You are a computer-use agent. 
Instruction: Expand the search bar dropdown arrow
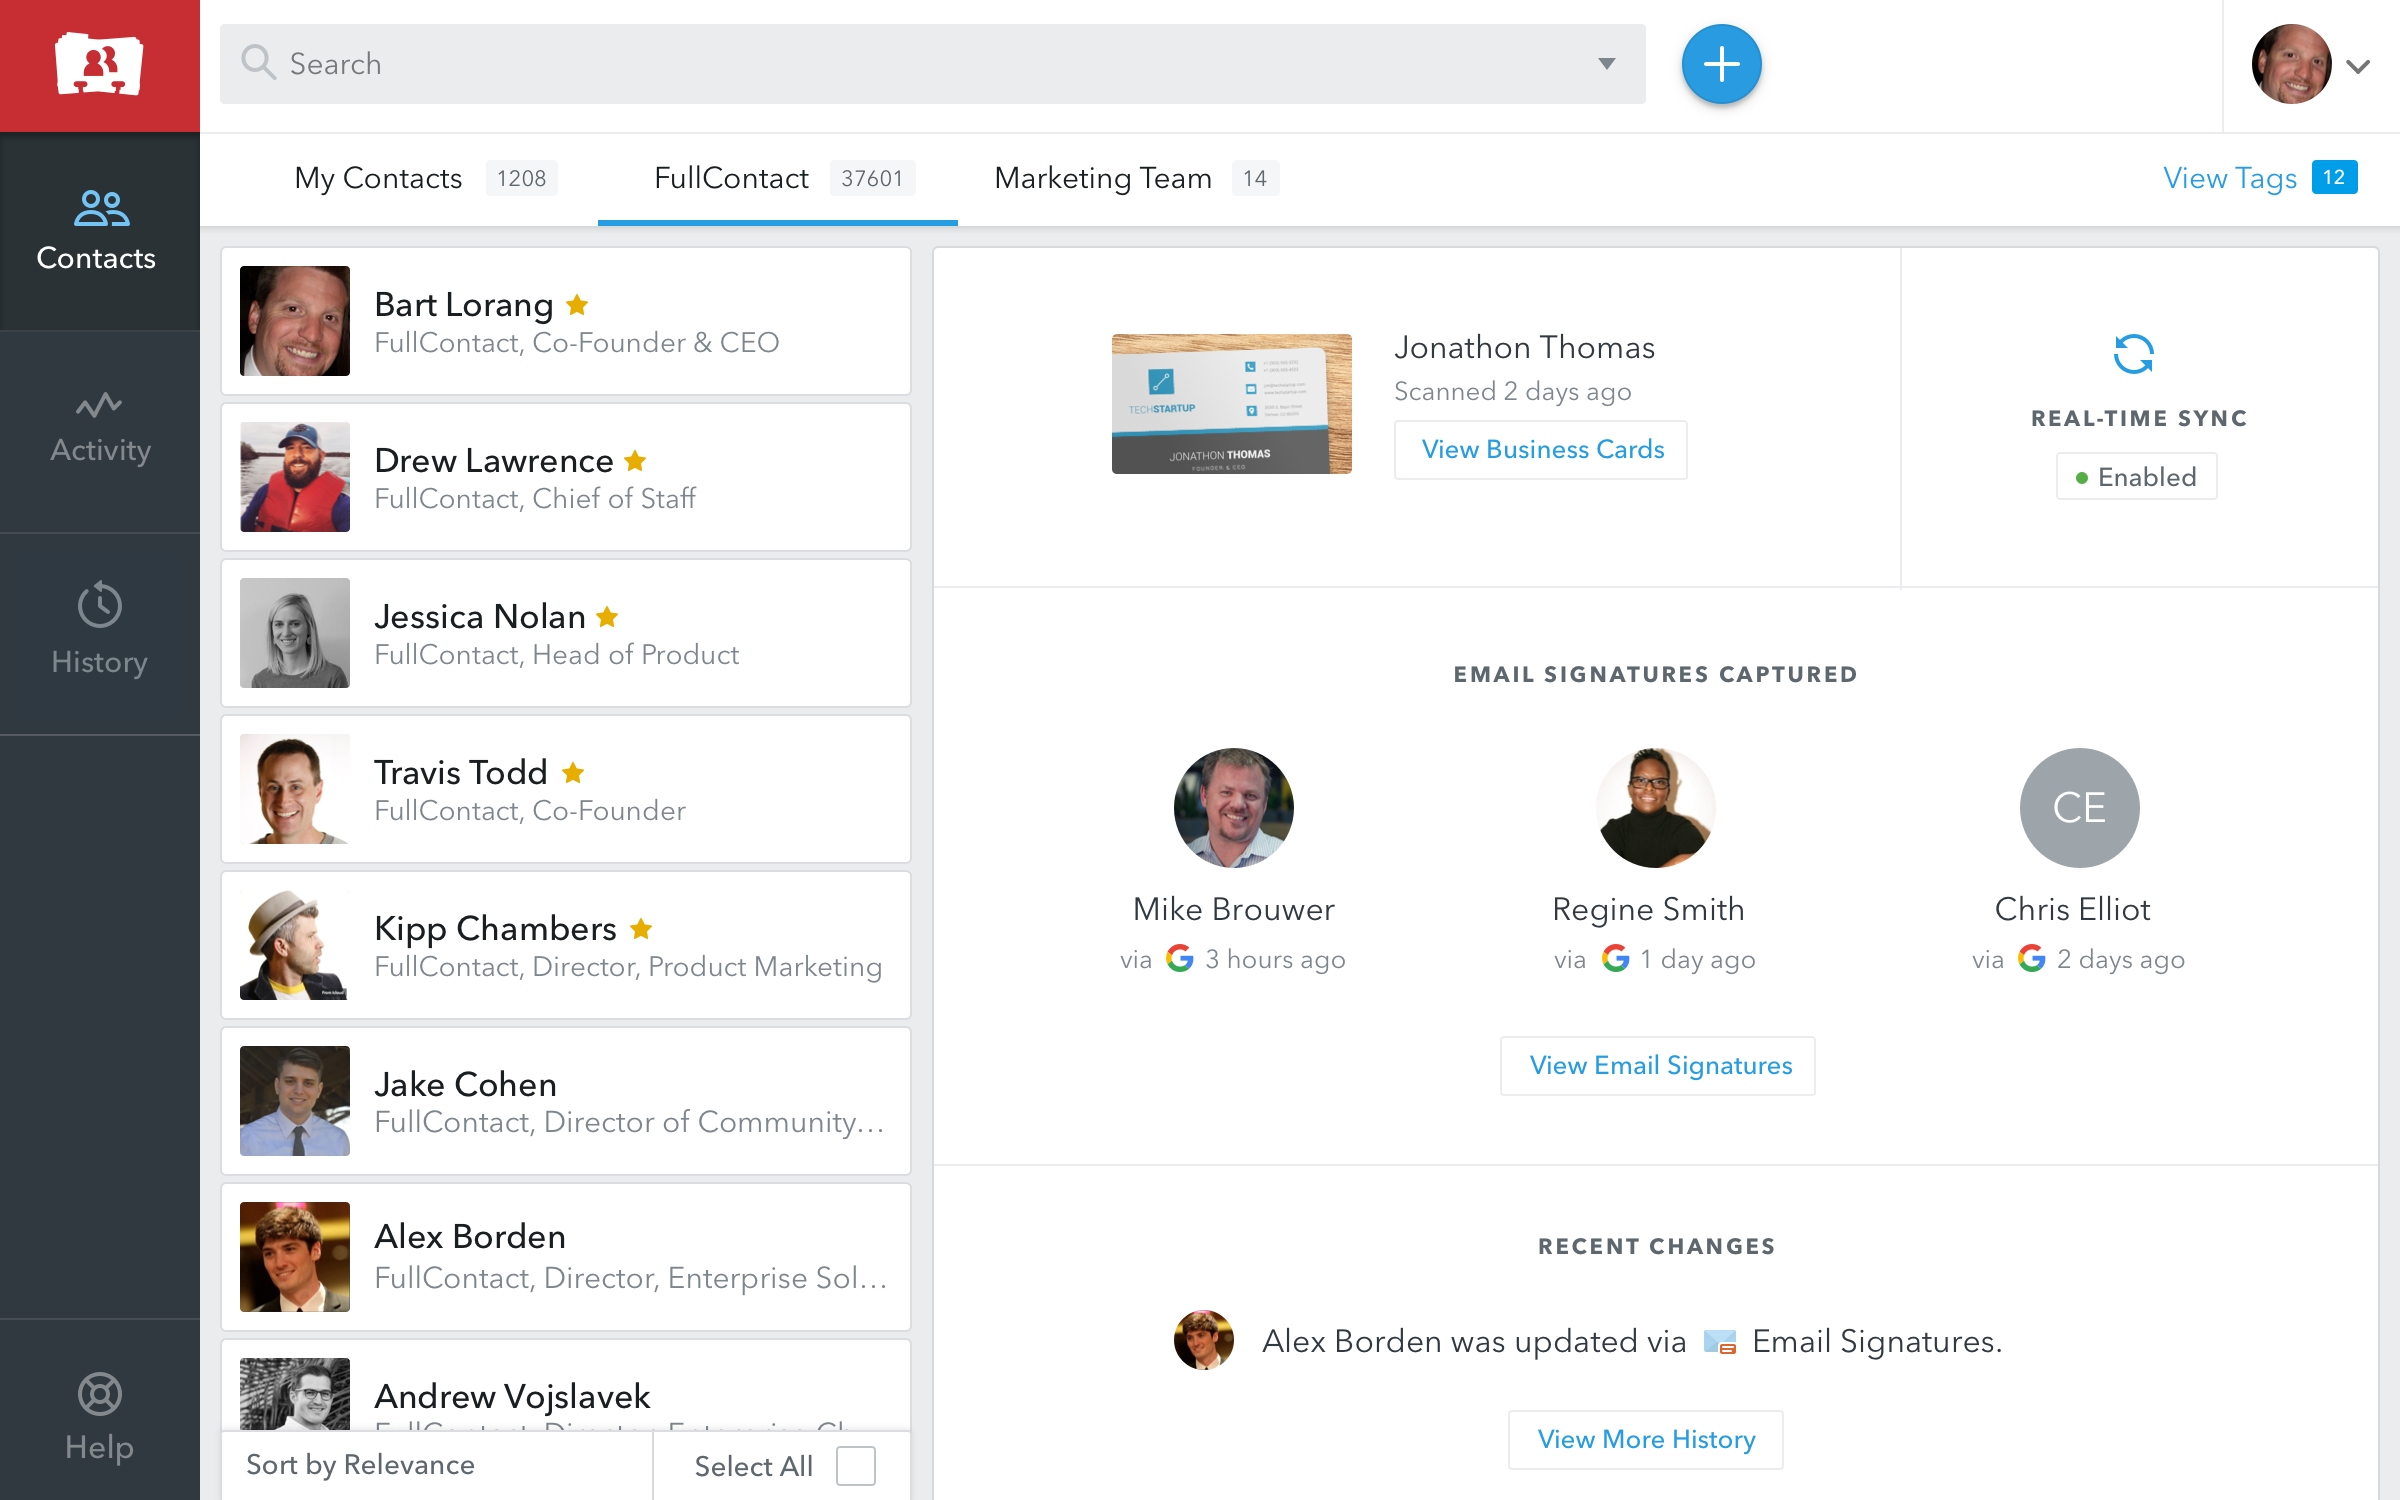(1607, 64)
